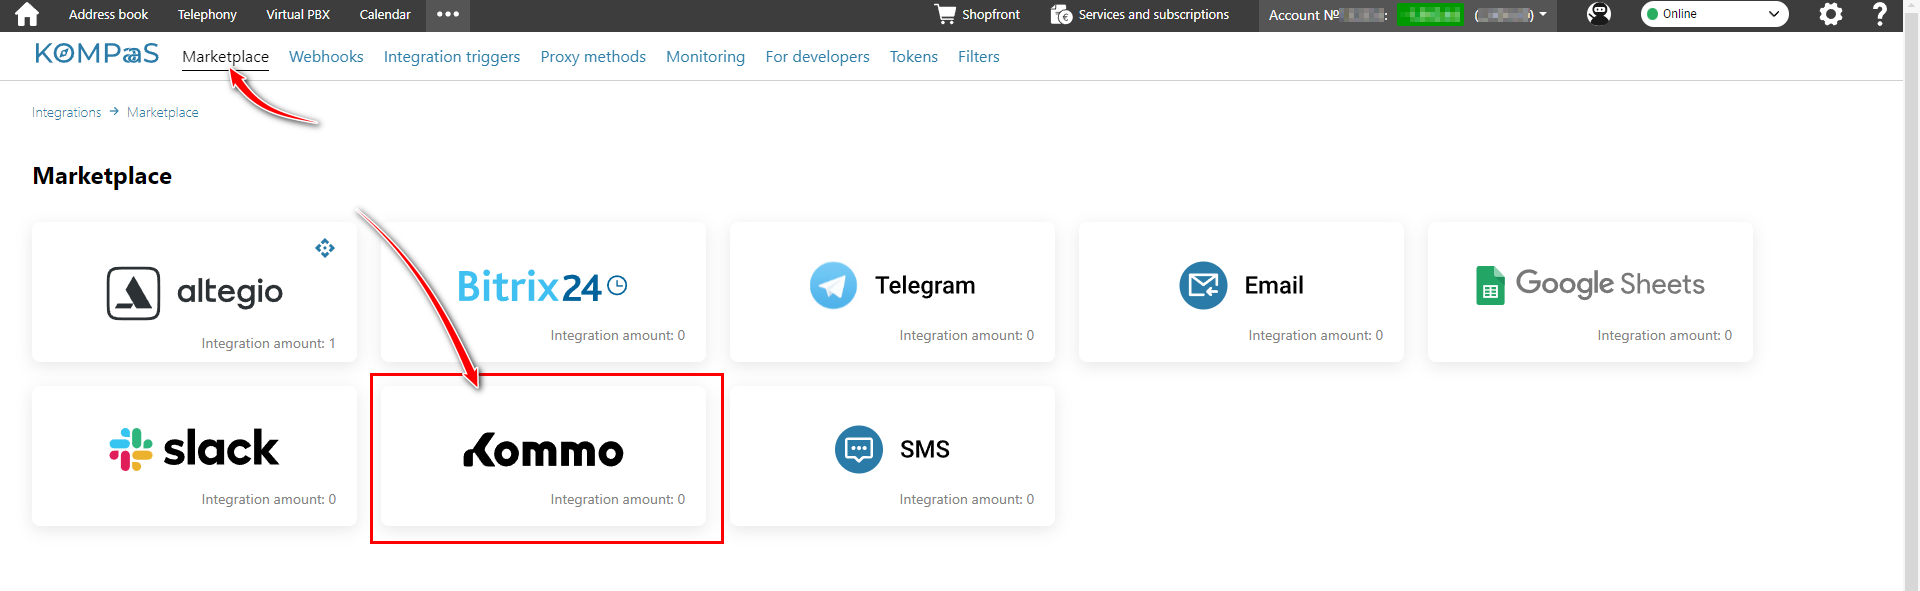Click the move icon on altegio card

click(x=325, y=248)
